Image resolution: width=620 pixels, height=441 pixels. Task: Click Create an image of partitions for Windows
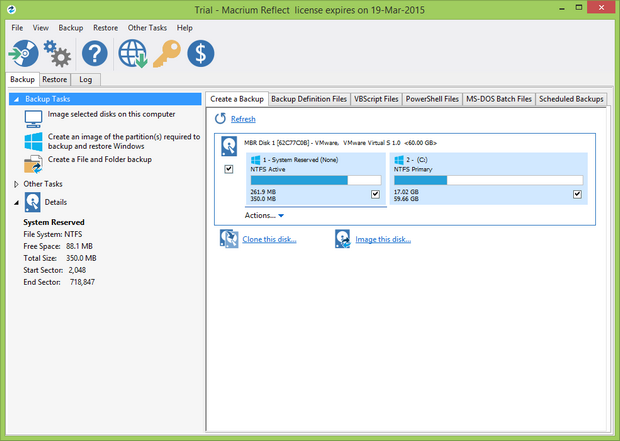click(124, 141)
